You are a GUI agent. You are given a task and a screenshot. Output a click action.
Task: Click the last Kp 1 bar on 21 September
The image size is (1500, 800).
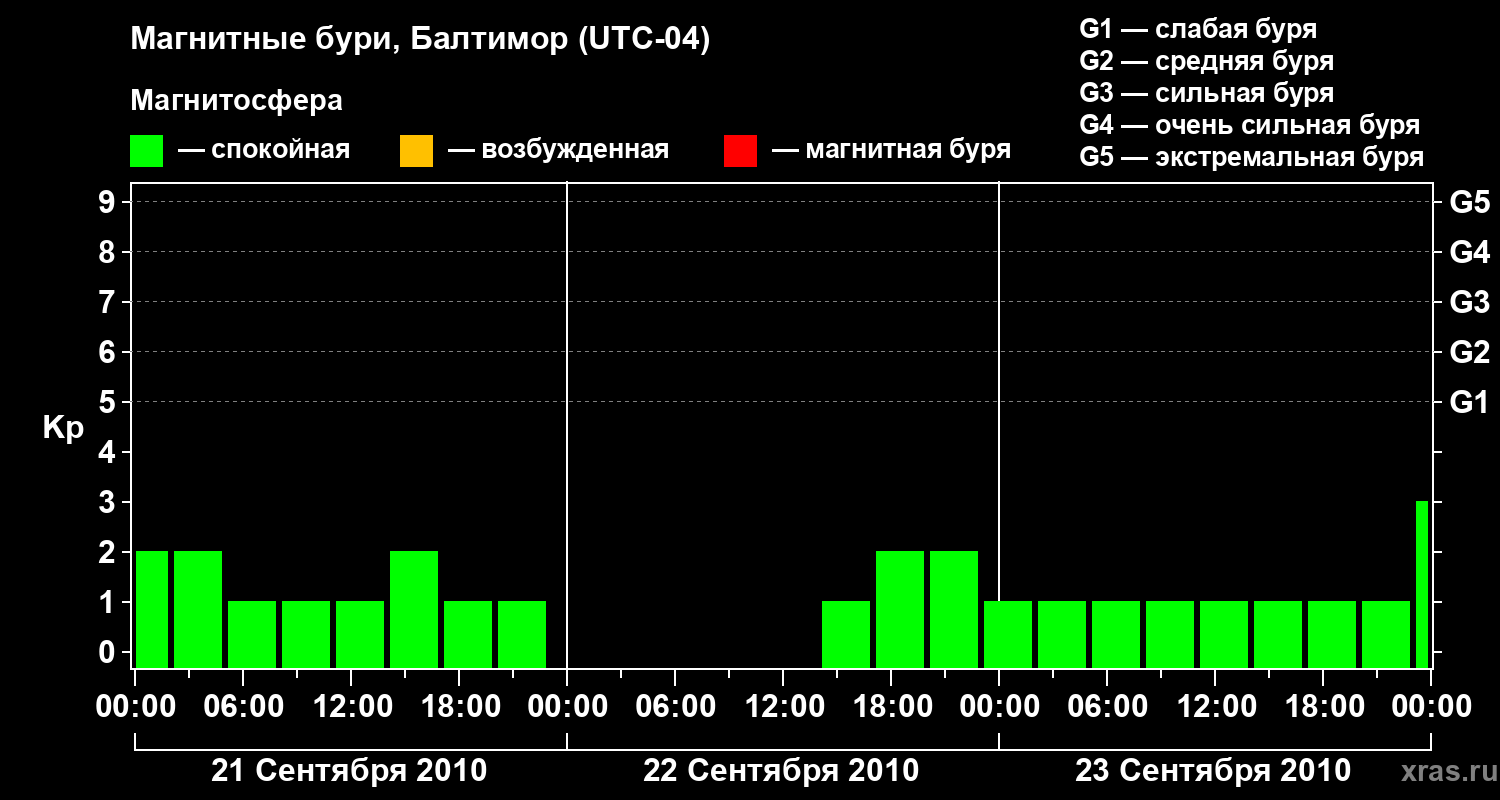[x=522, y=634]
